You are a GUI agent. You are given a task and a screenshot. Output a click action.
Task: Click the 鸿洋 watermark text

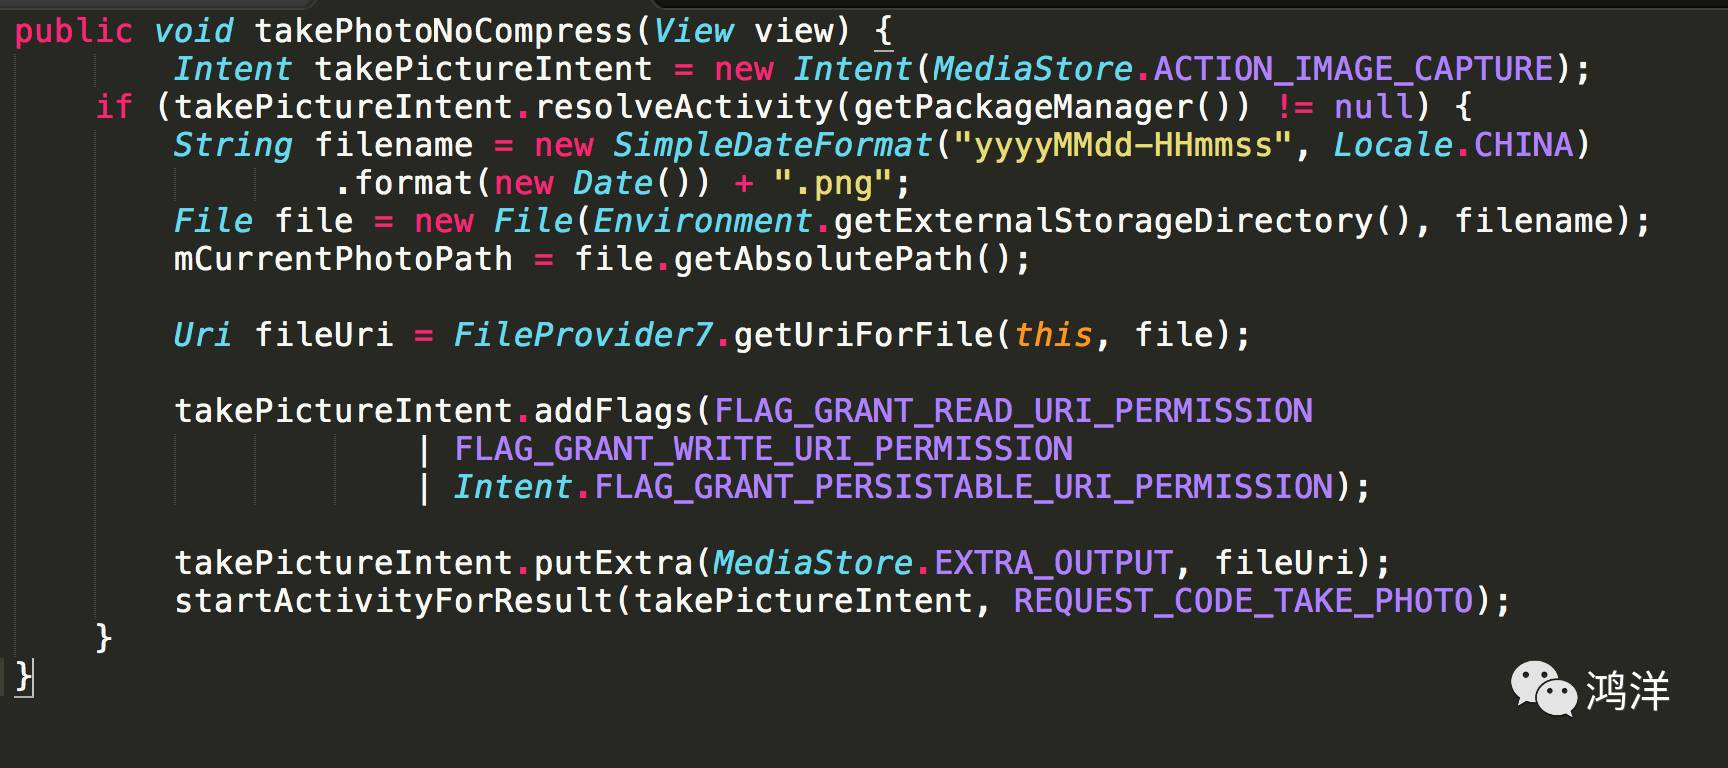click(x=1628, y=691)
